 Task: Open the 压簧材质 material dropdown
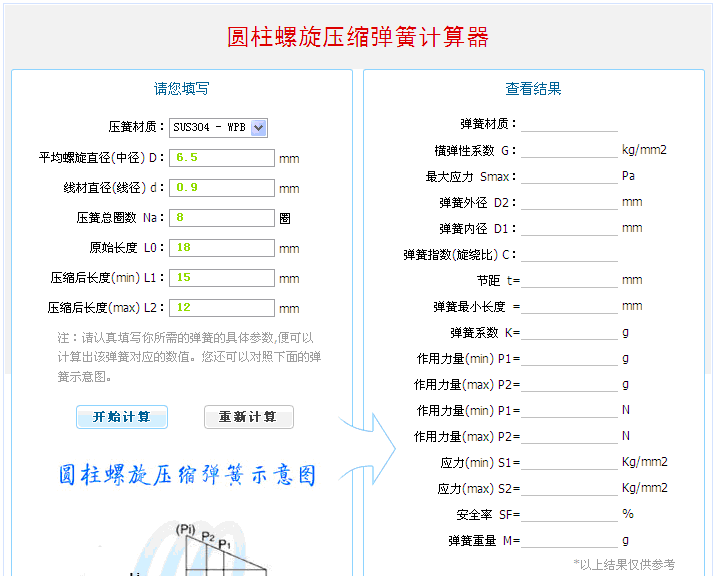pos(218,127)
